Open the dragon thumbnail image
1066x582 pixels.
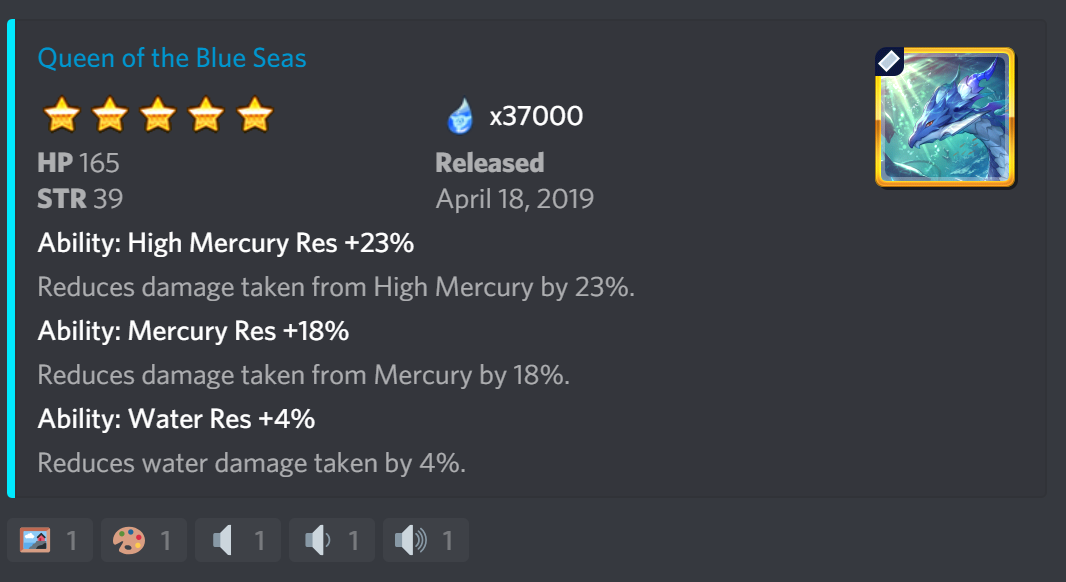tap(945, 117)
